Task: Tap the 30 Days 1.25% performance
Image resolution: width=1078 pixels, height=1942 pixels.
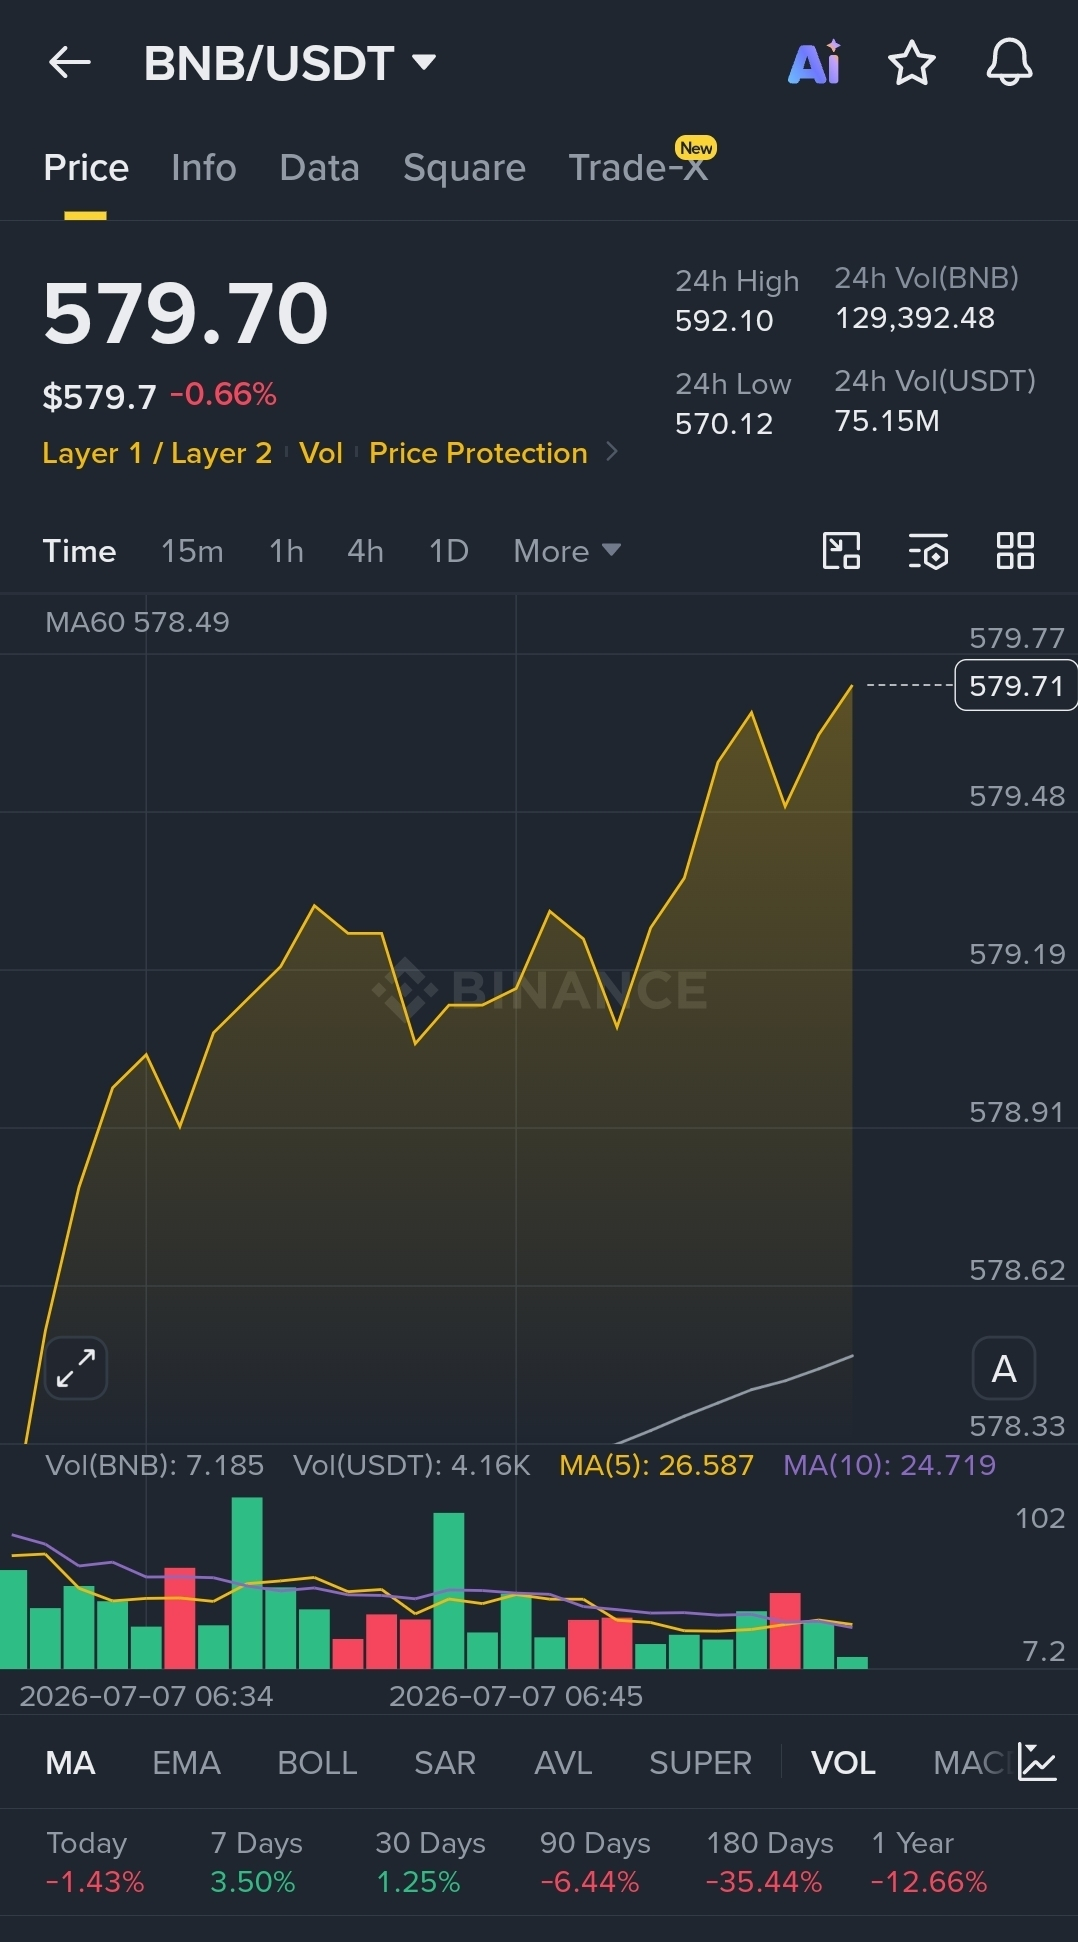Action: coord(430,1862)
